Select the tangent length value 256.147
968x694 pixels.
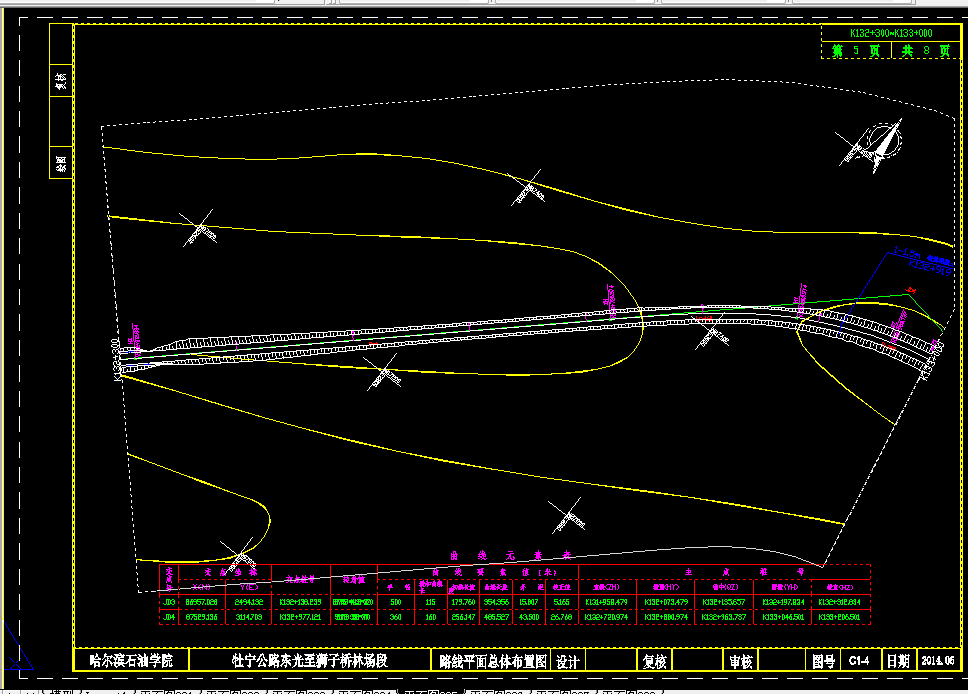(x=463, y=617)
